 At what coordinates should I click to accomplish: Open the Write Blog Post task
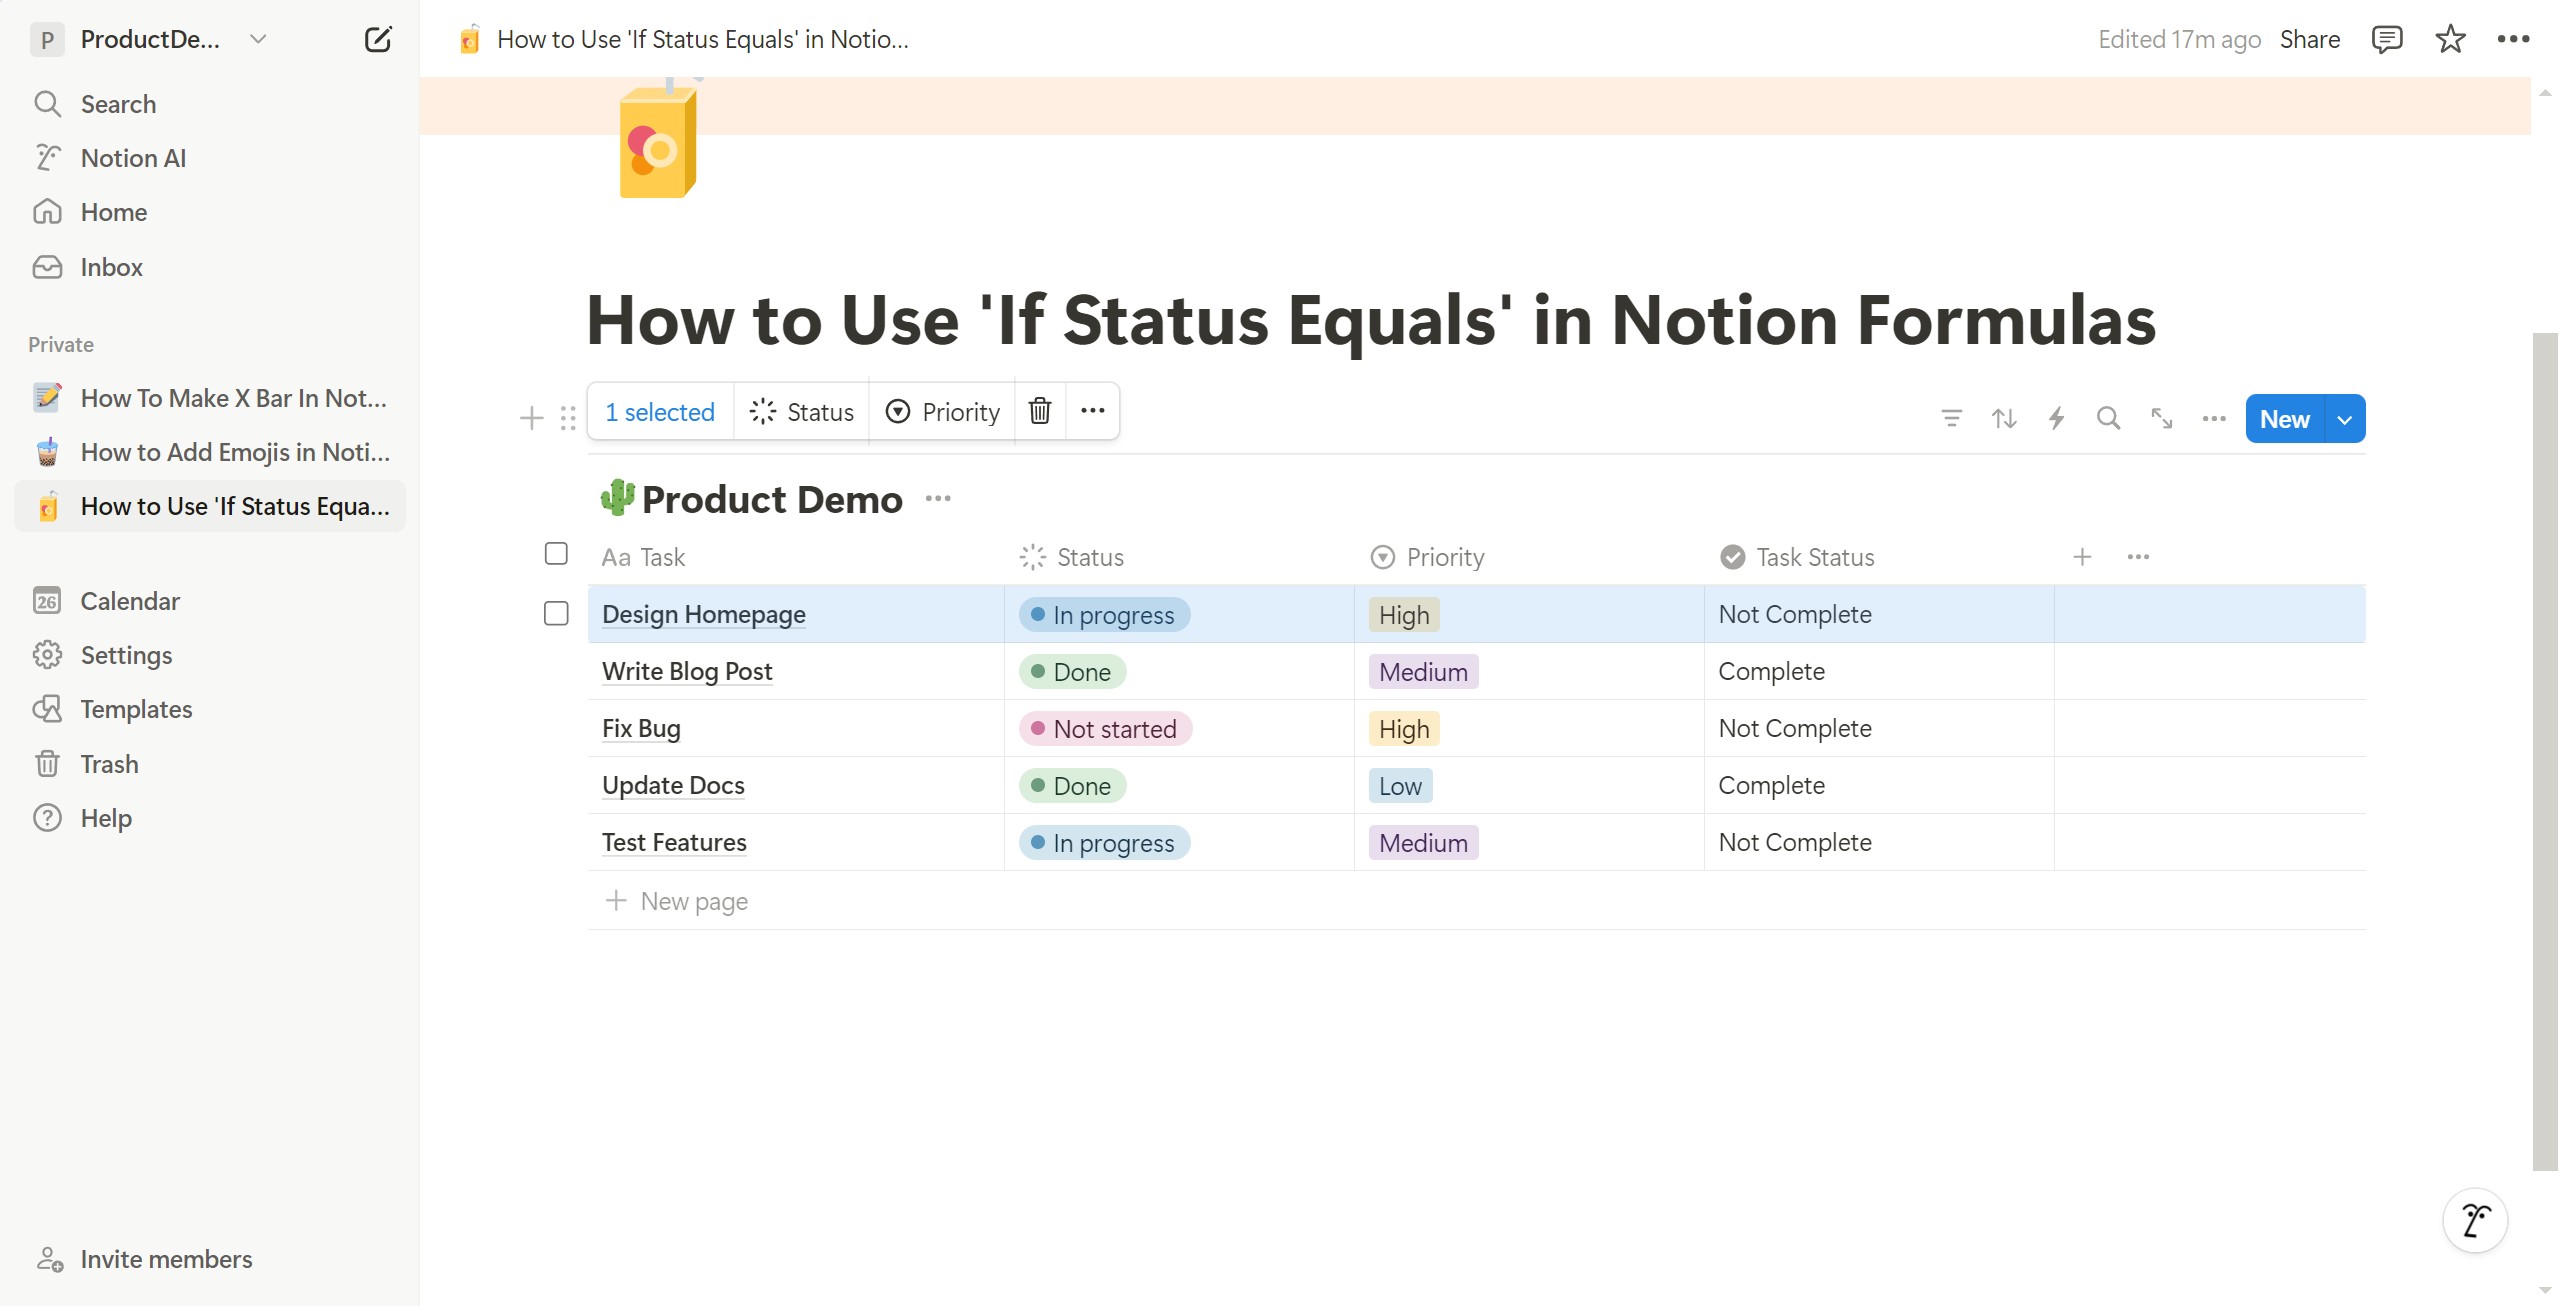(687, 671)
